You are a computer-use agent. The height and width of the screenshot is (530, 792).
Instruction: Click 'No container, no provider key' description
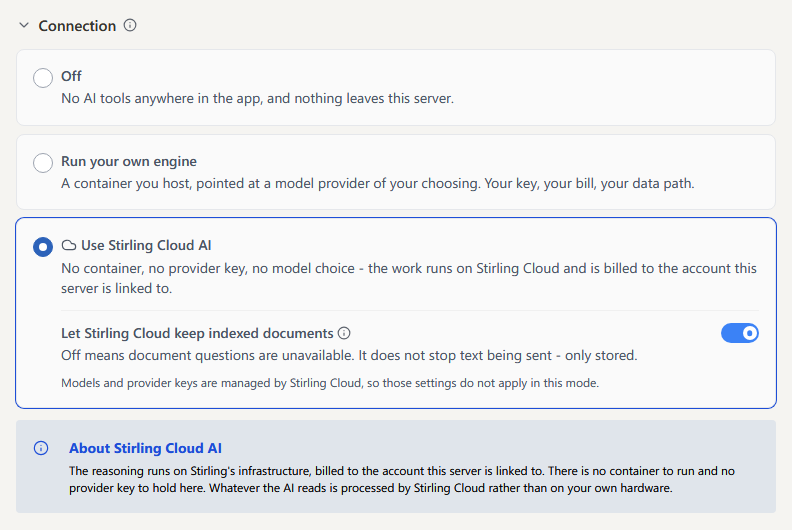point(409,278)
